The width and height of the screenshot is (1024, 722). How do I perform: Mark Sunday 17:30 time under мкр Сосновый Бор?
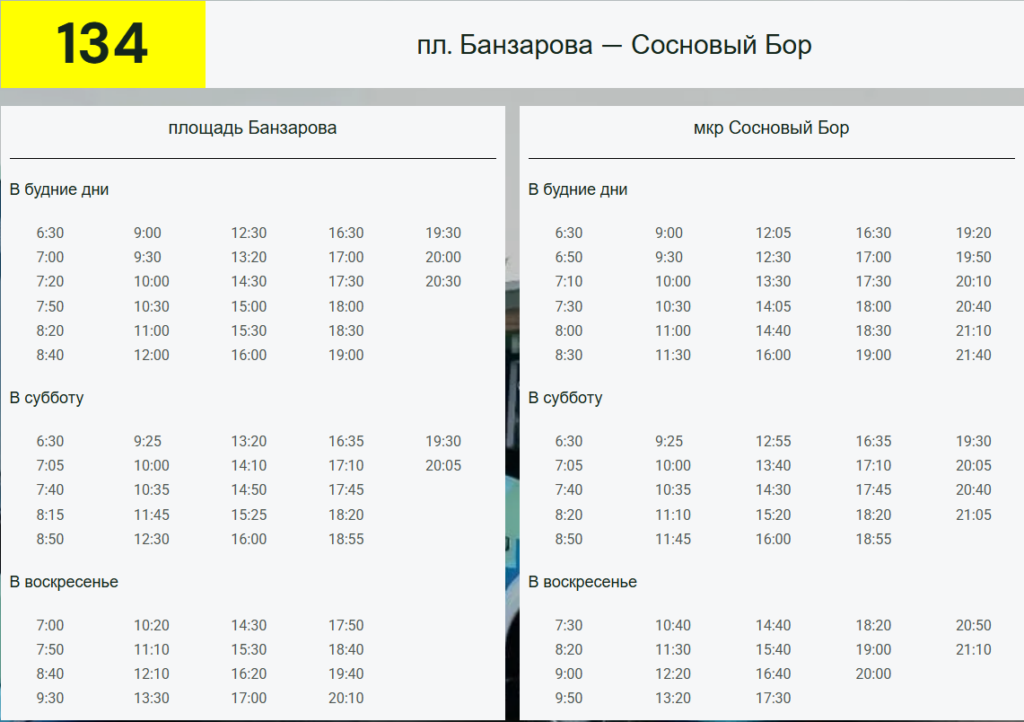click(x=773, y=698)
